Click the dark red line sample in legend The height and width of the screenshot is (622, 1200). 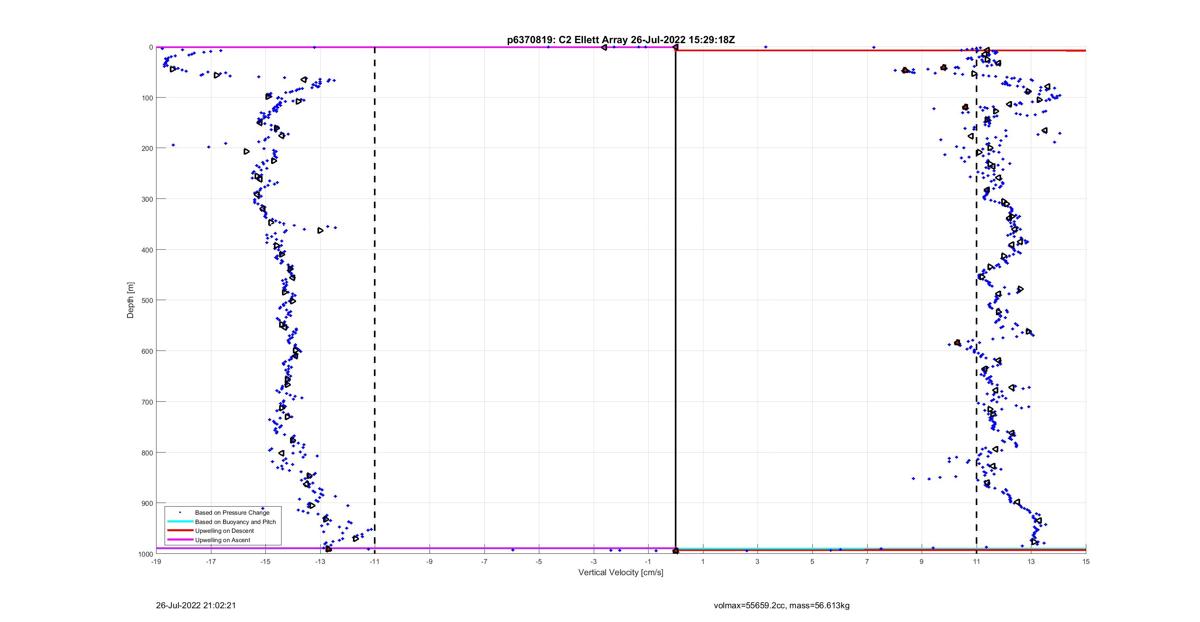(x=180, y=530)
